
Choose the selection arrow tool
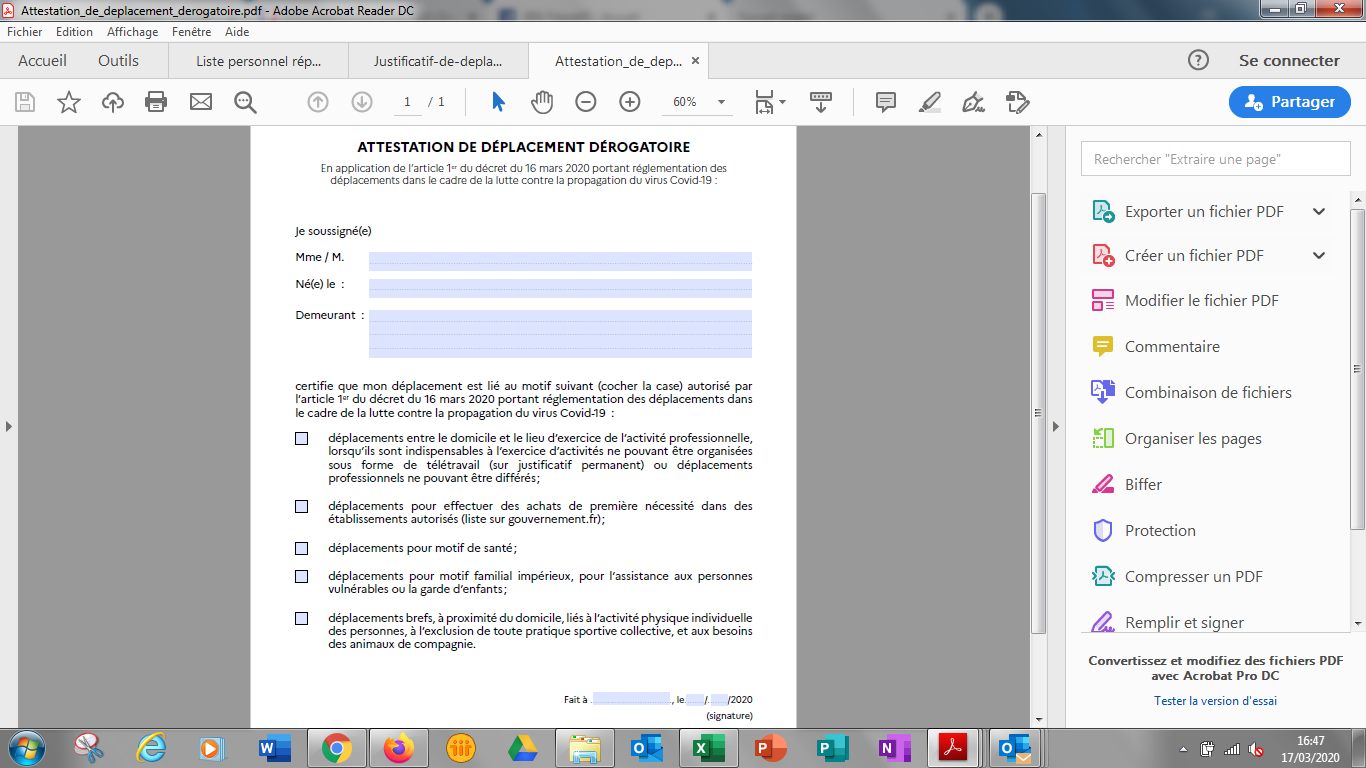tap(498, 102)
